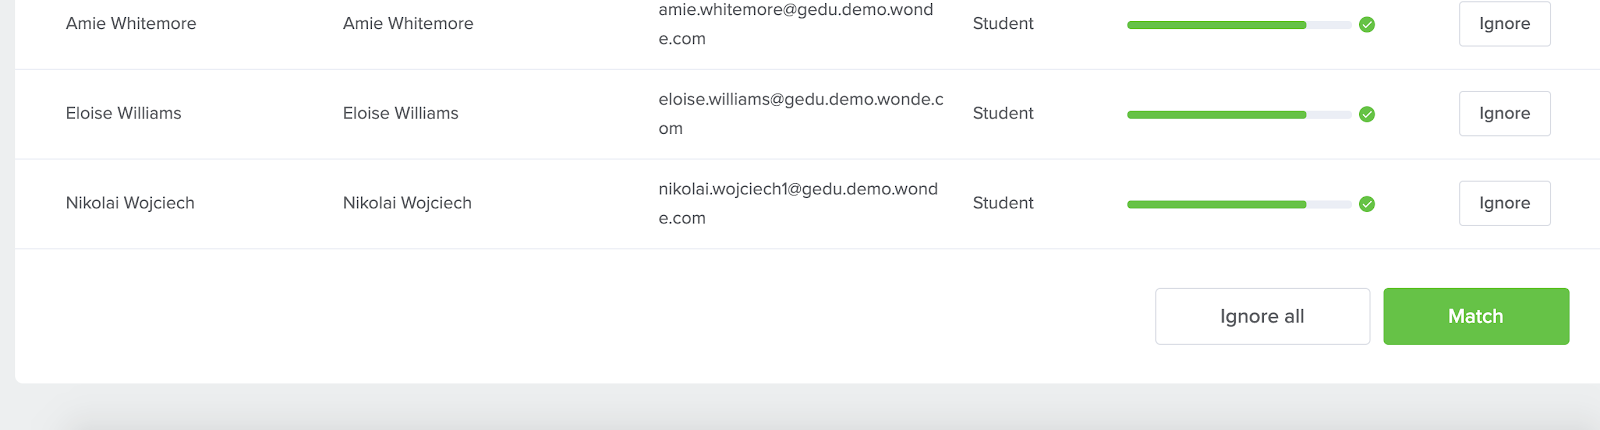Click the second Eloise Williams name
The width and height of the screenshot is (1600, 430).
tap(401, 113)
